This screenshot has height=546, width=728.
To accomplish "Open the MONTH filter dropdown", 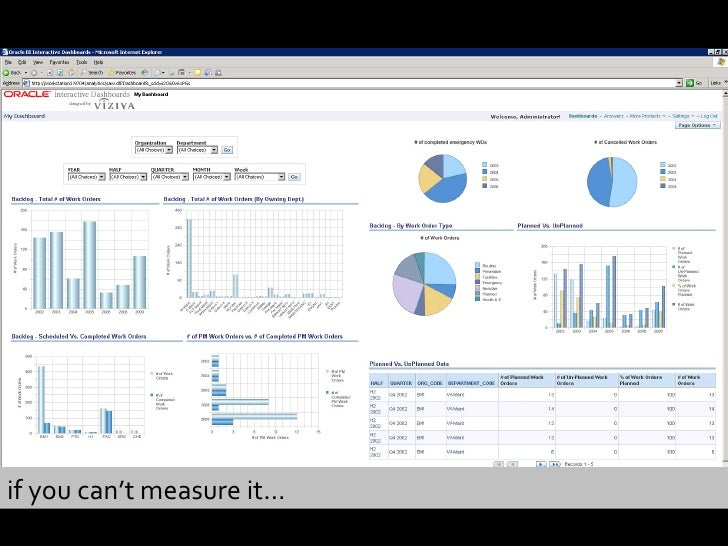I will 212,177.
